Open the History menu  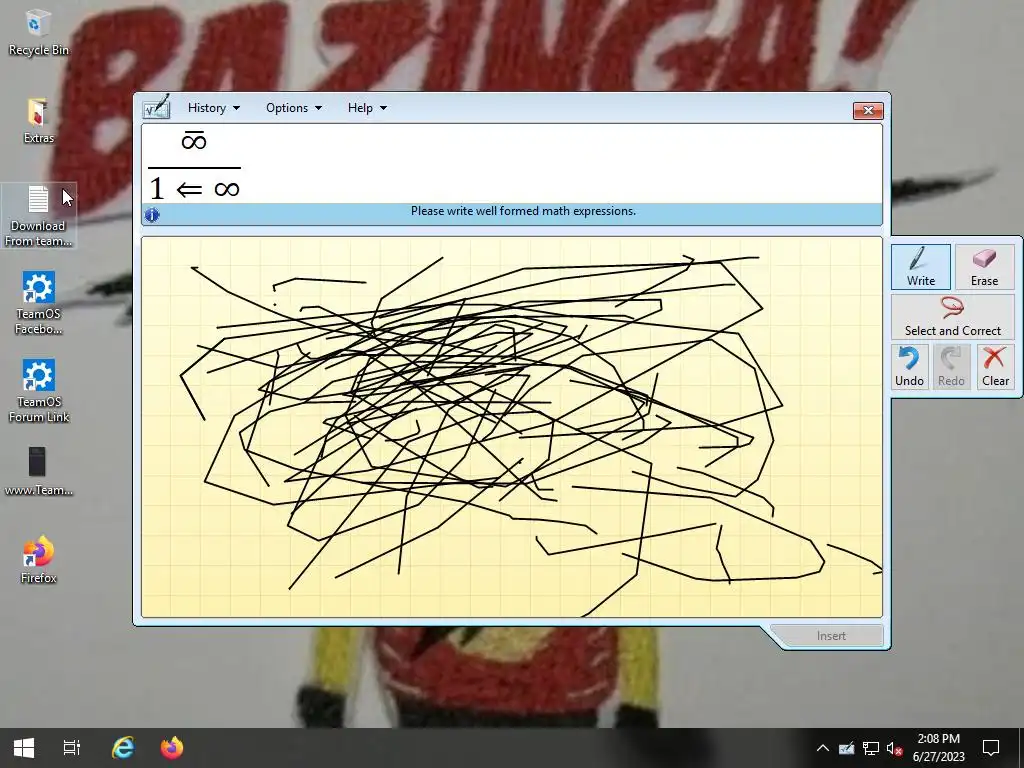(x=214, y=108)
